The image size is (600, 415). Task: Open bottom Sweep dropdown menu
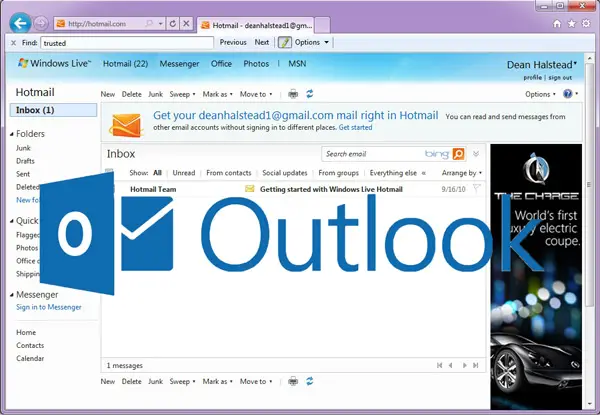click(x=183, y=381)
